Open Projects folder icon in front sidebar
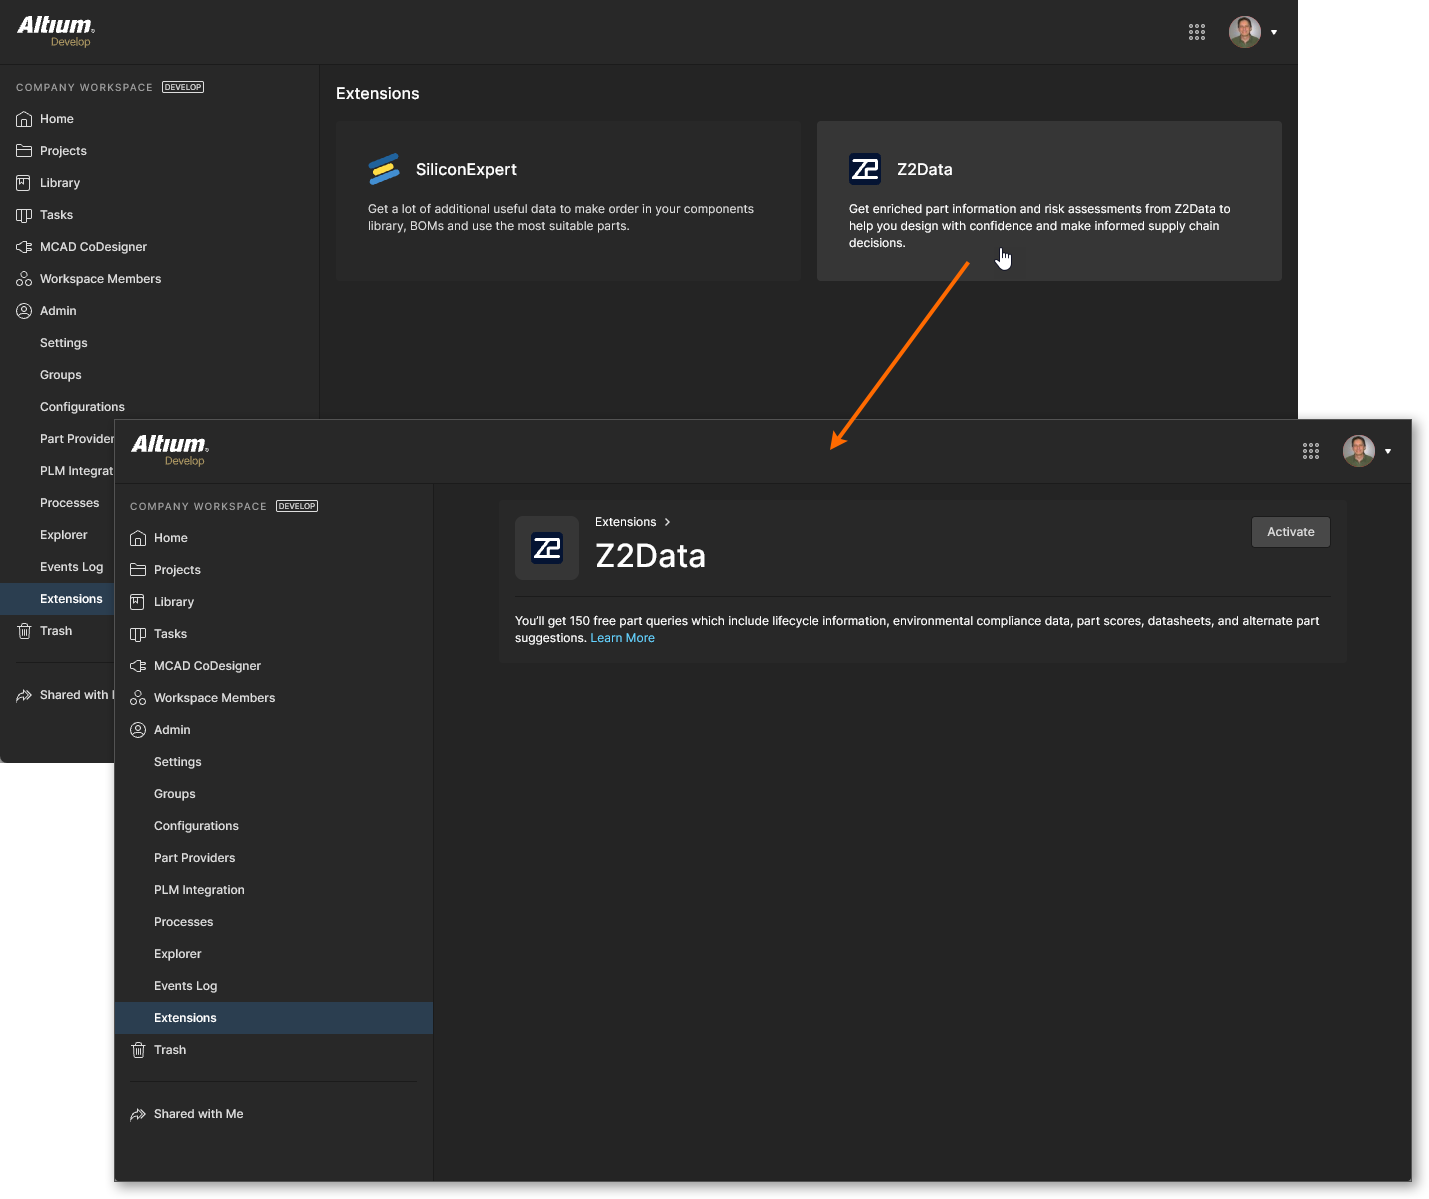 click(x=138, y=570)
